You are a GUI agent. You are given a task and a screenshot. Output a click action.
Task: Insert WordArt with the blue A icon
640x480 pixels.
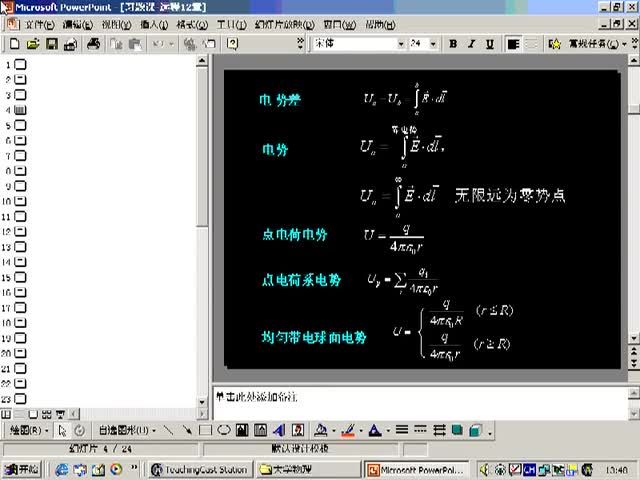tap(279, 430)
